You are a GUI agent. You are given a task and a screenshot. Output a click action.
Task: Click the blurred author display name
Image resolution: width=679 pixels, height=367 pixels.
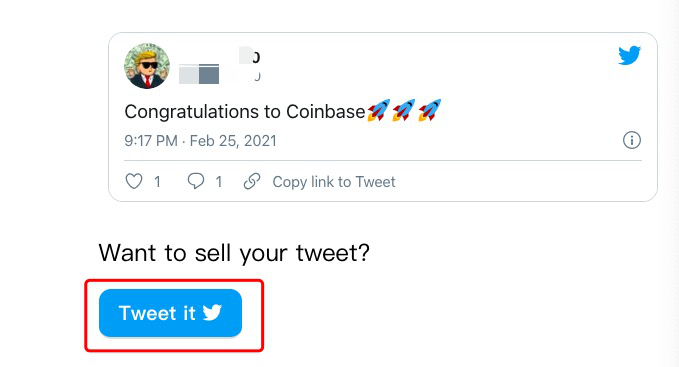coord(249,55)
